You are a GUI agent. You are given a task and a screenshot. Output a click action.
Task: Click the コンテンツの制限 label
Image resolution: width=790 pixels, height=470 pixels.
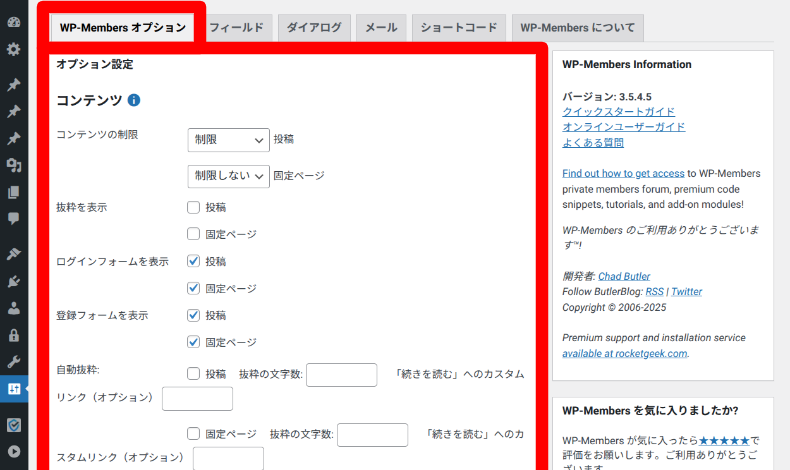point(97,135)
